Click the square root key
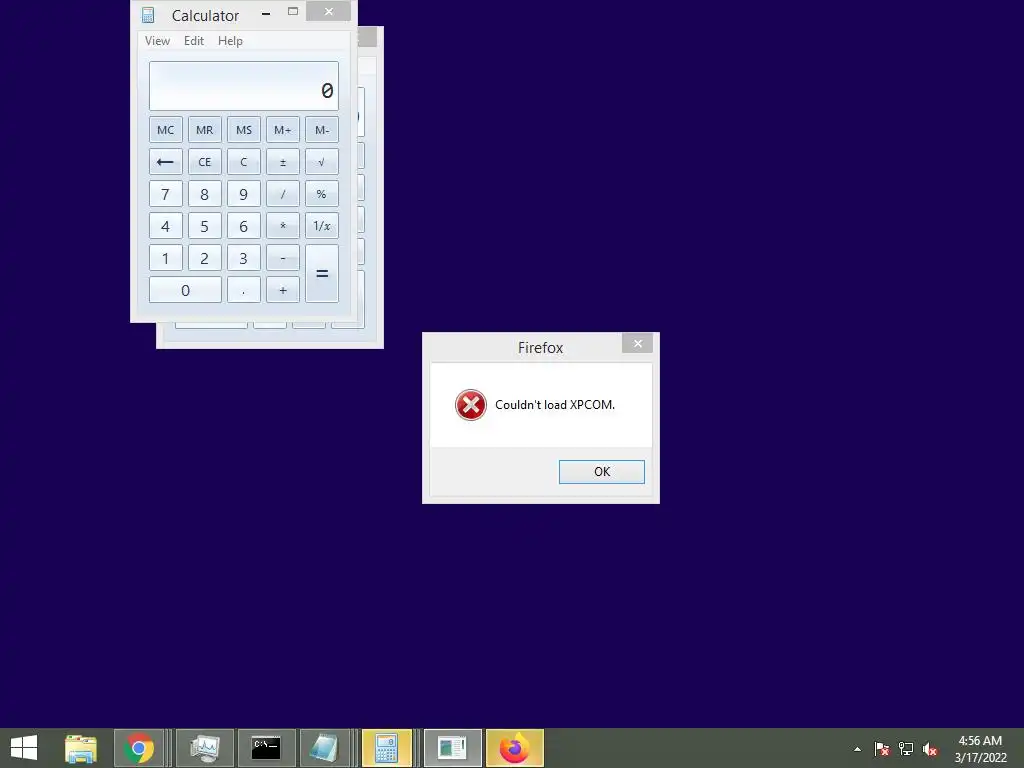Viewport: 1024px width, 768px height. coord(322,161)
